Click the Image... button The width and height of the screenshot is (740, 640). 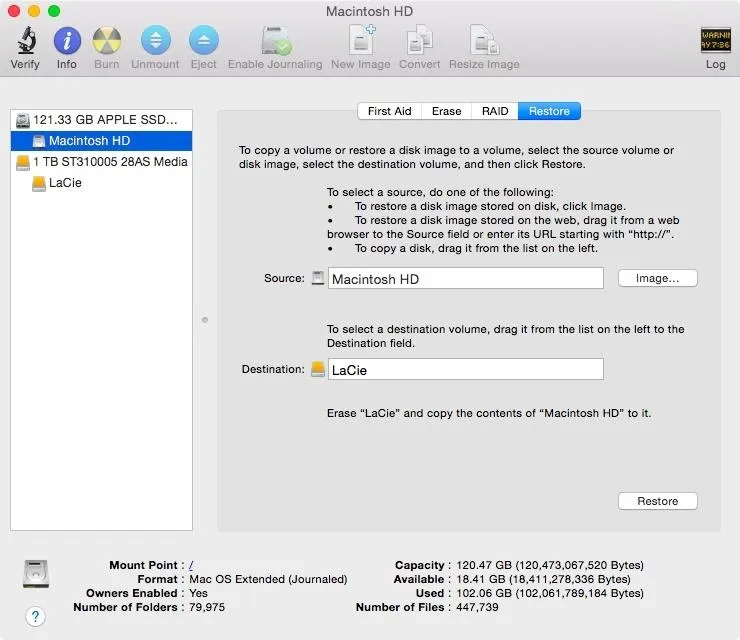[657, 278]
